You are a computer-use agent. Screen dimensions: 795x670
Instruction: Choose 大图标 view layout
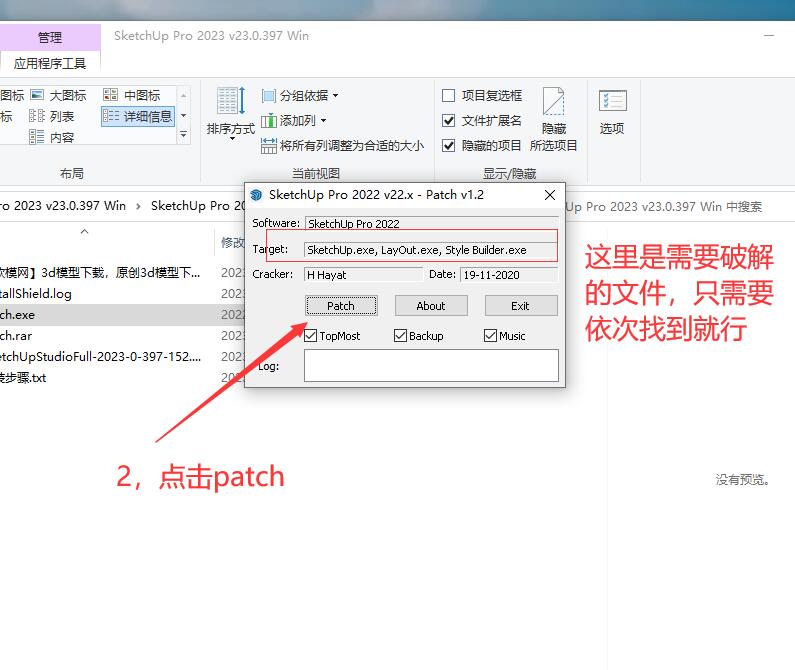click(x=59, y=95)
